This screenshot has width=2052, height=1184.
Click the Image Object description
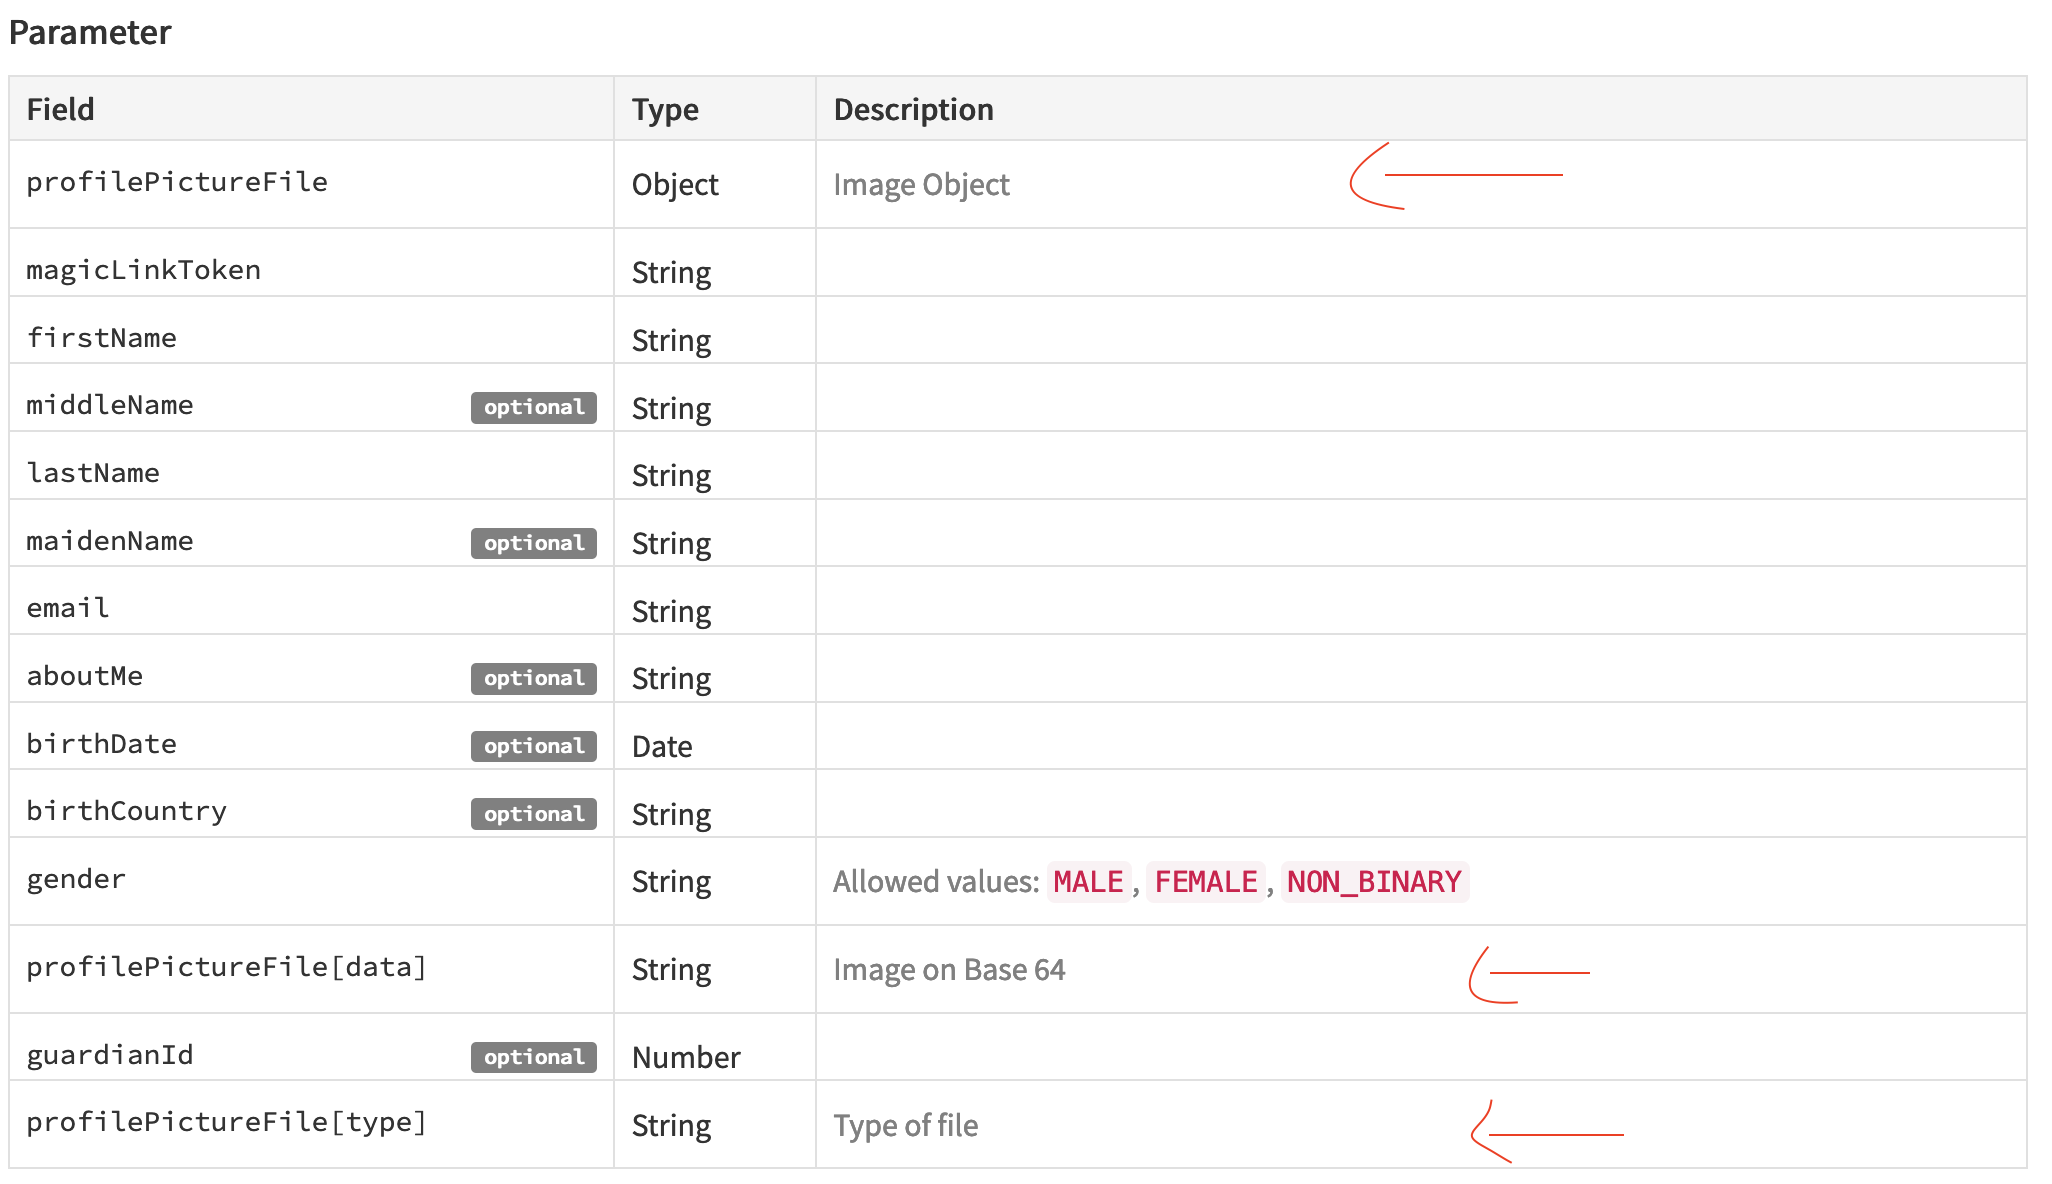921,185
